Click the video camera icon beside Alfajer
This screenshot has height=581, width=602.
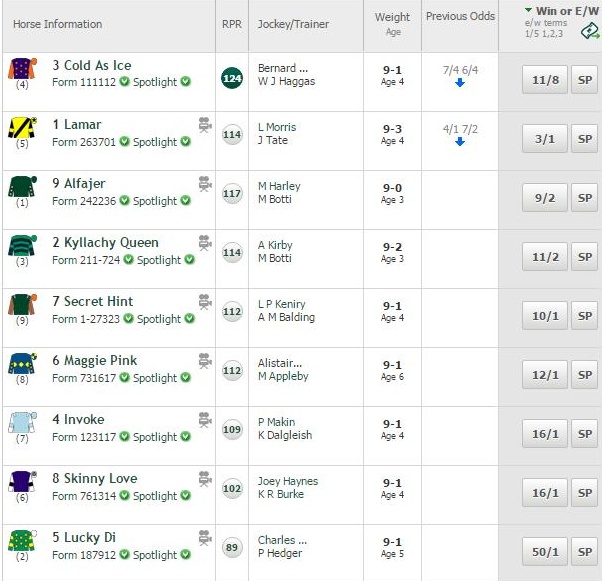[x=205, y=184]
